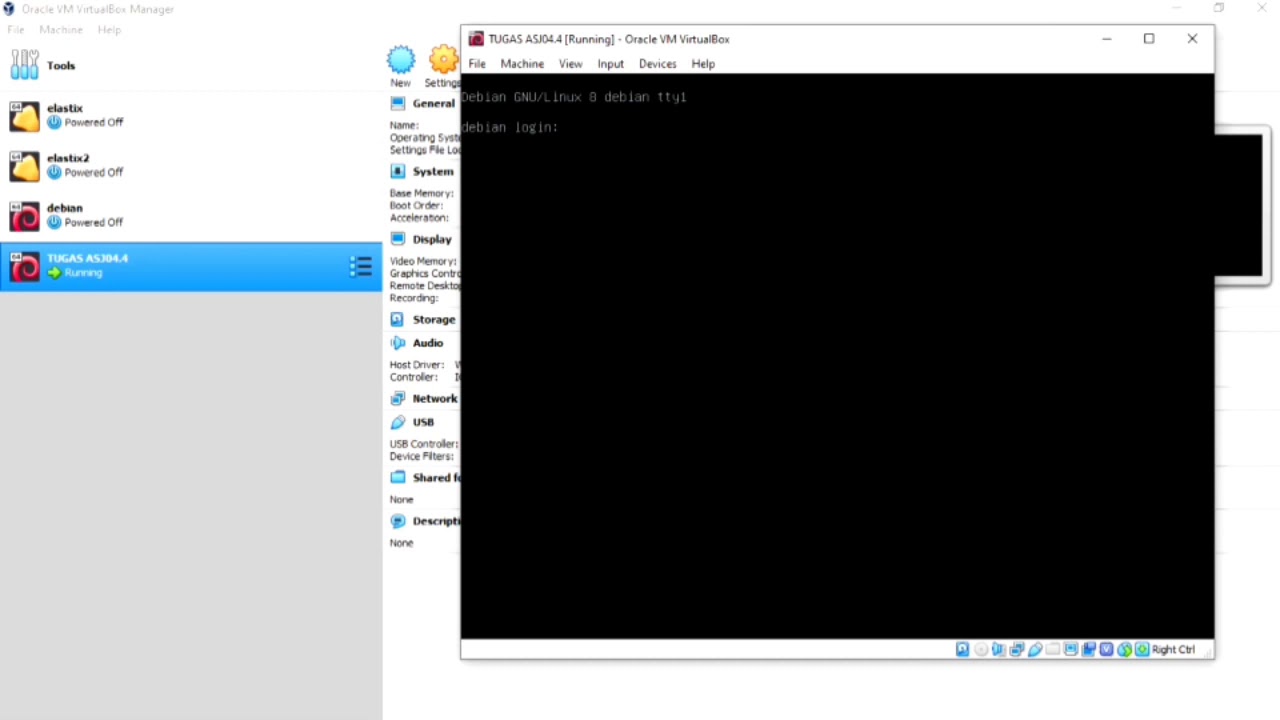Open the File menu in VM window
Image resolution: width=1280 pixels, height=720 pixels.
477,64
